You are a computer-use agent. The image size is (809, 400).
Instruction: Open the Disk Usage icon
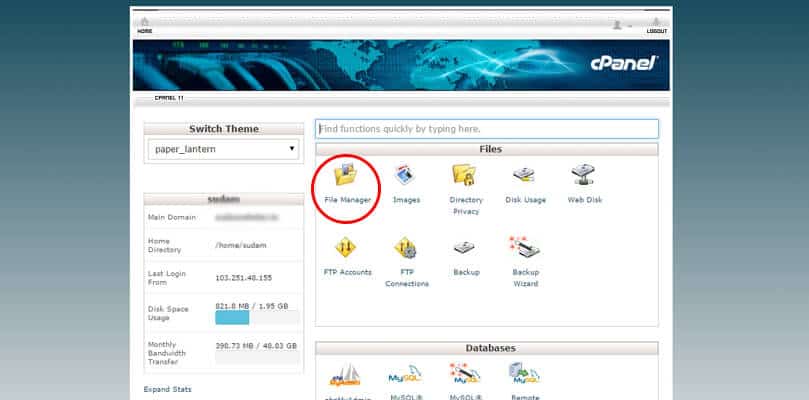525,175
